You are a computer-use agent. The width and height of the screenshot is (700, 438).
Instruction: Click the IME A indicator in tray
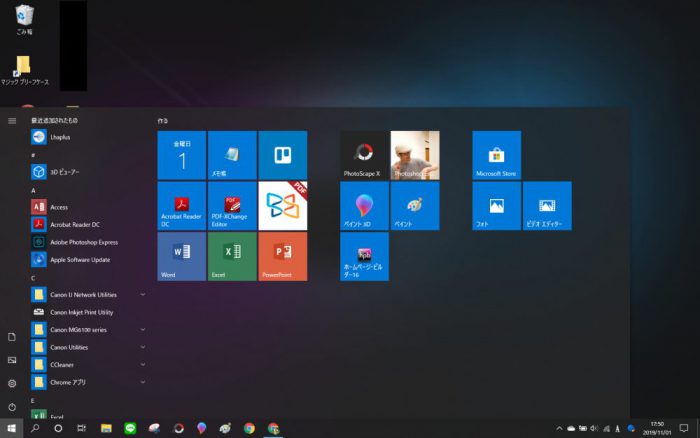[617, 429]
